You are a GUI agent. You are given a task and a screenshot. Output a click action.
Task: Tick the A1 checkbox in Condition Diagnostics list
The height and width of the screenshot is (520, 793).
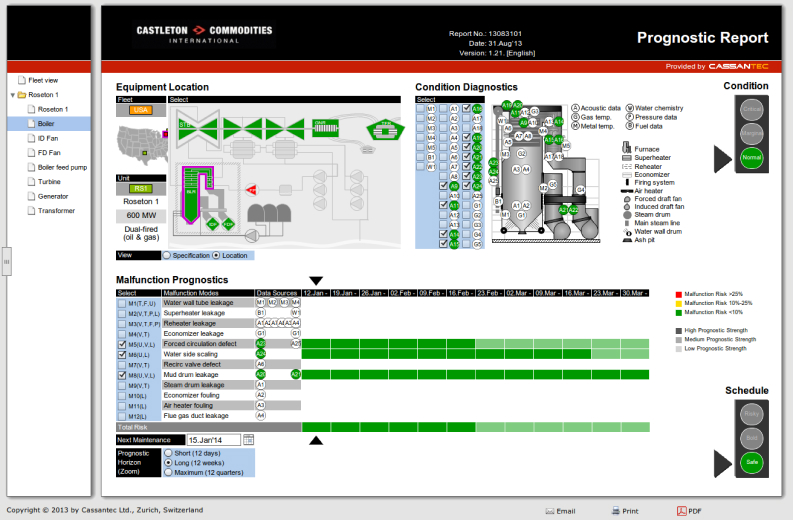click(x=443, y=108)
